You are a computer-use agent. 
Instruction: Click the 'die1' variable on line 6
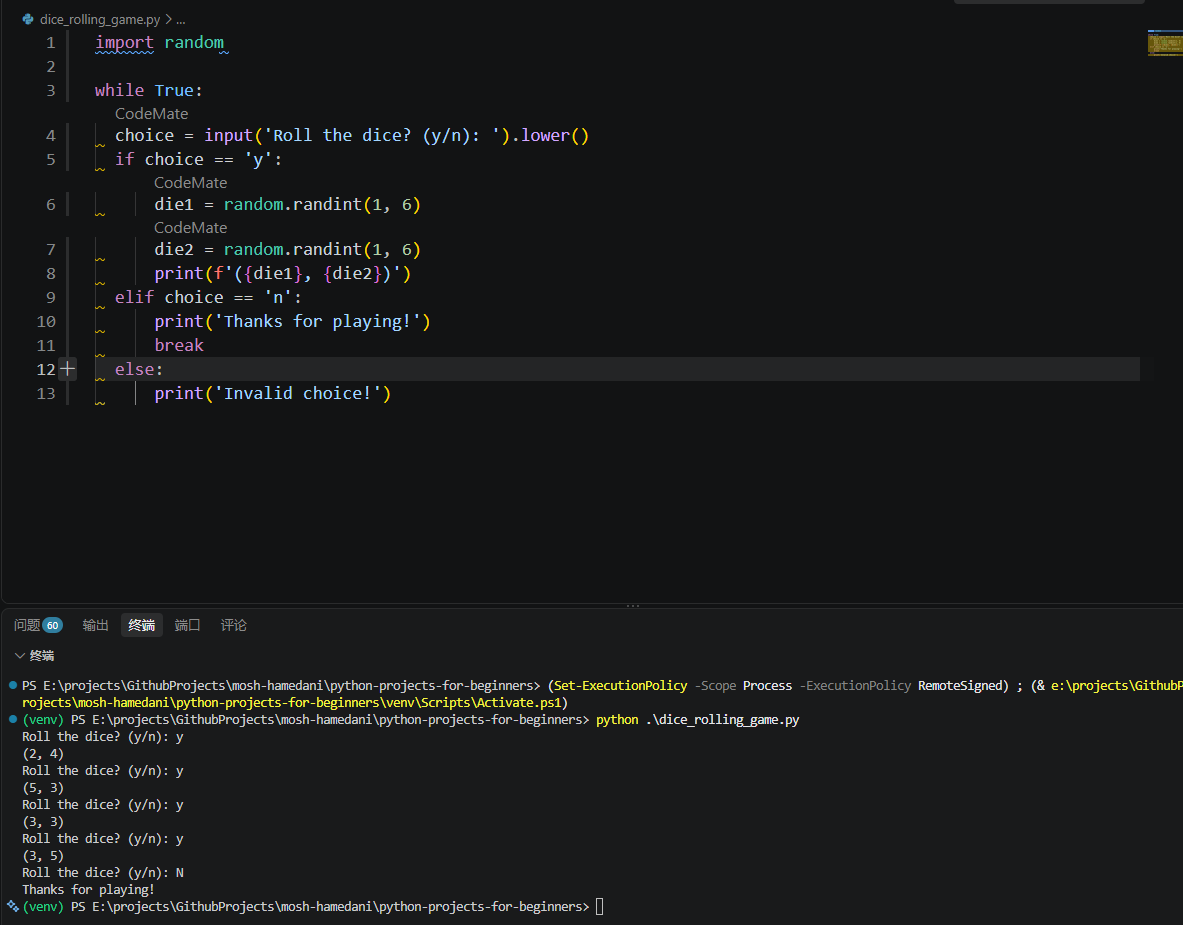point(174,204)
